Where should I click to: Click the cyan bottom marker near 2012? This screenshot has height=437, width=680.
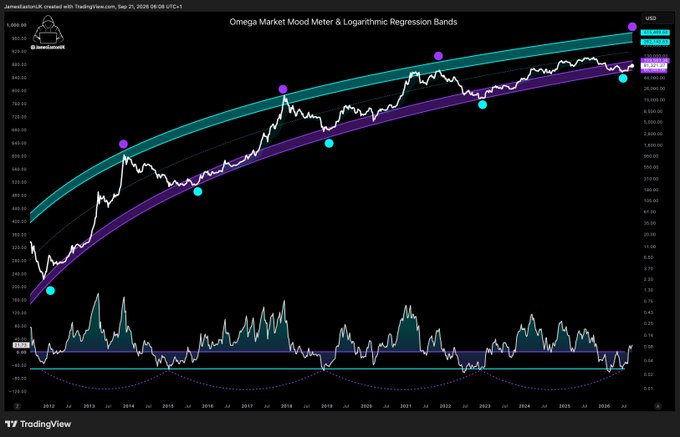[50, 290]
